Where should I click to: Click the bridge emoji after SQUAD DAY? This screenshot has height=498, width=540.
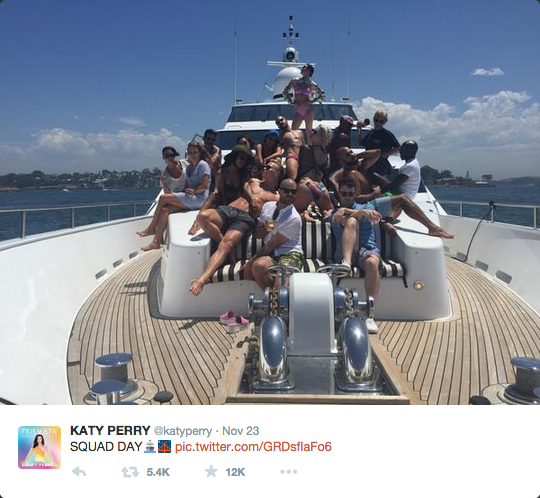[164, 447]
